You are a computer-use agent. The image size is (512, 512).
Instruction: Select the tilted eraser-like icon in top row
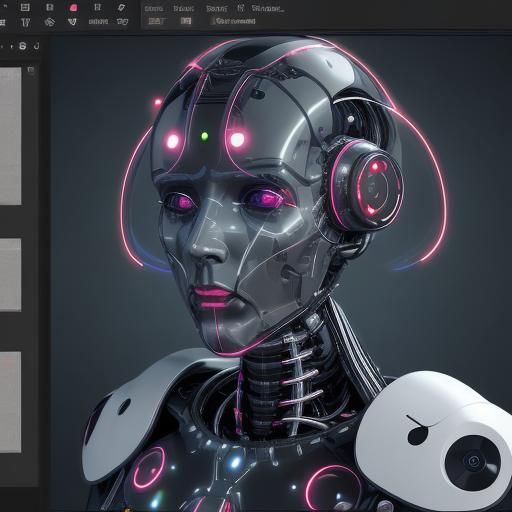click(x=122, y=7)
